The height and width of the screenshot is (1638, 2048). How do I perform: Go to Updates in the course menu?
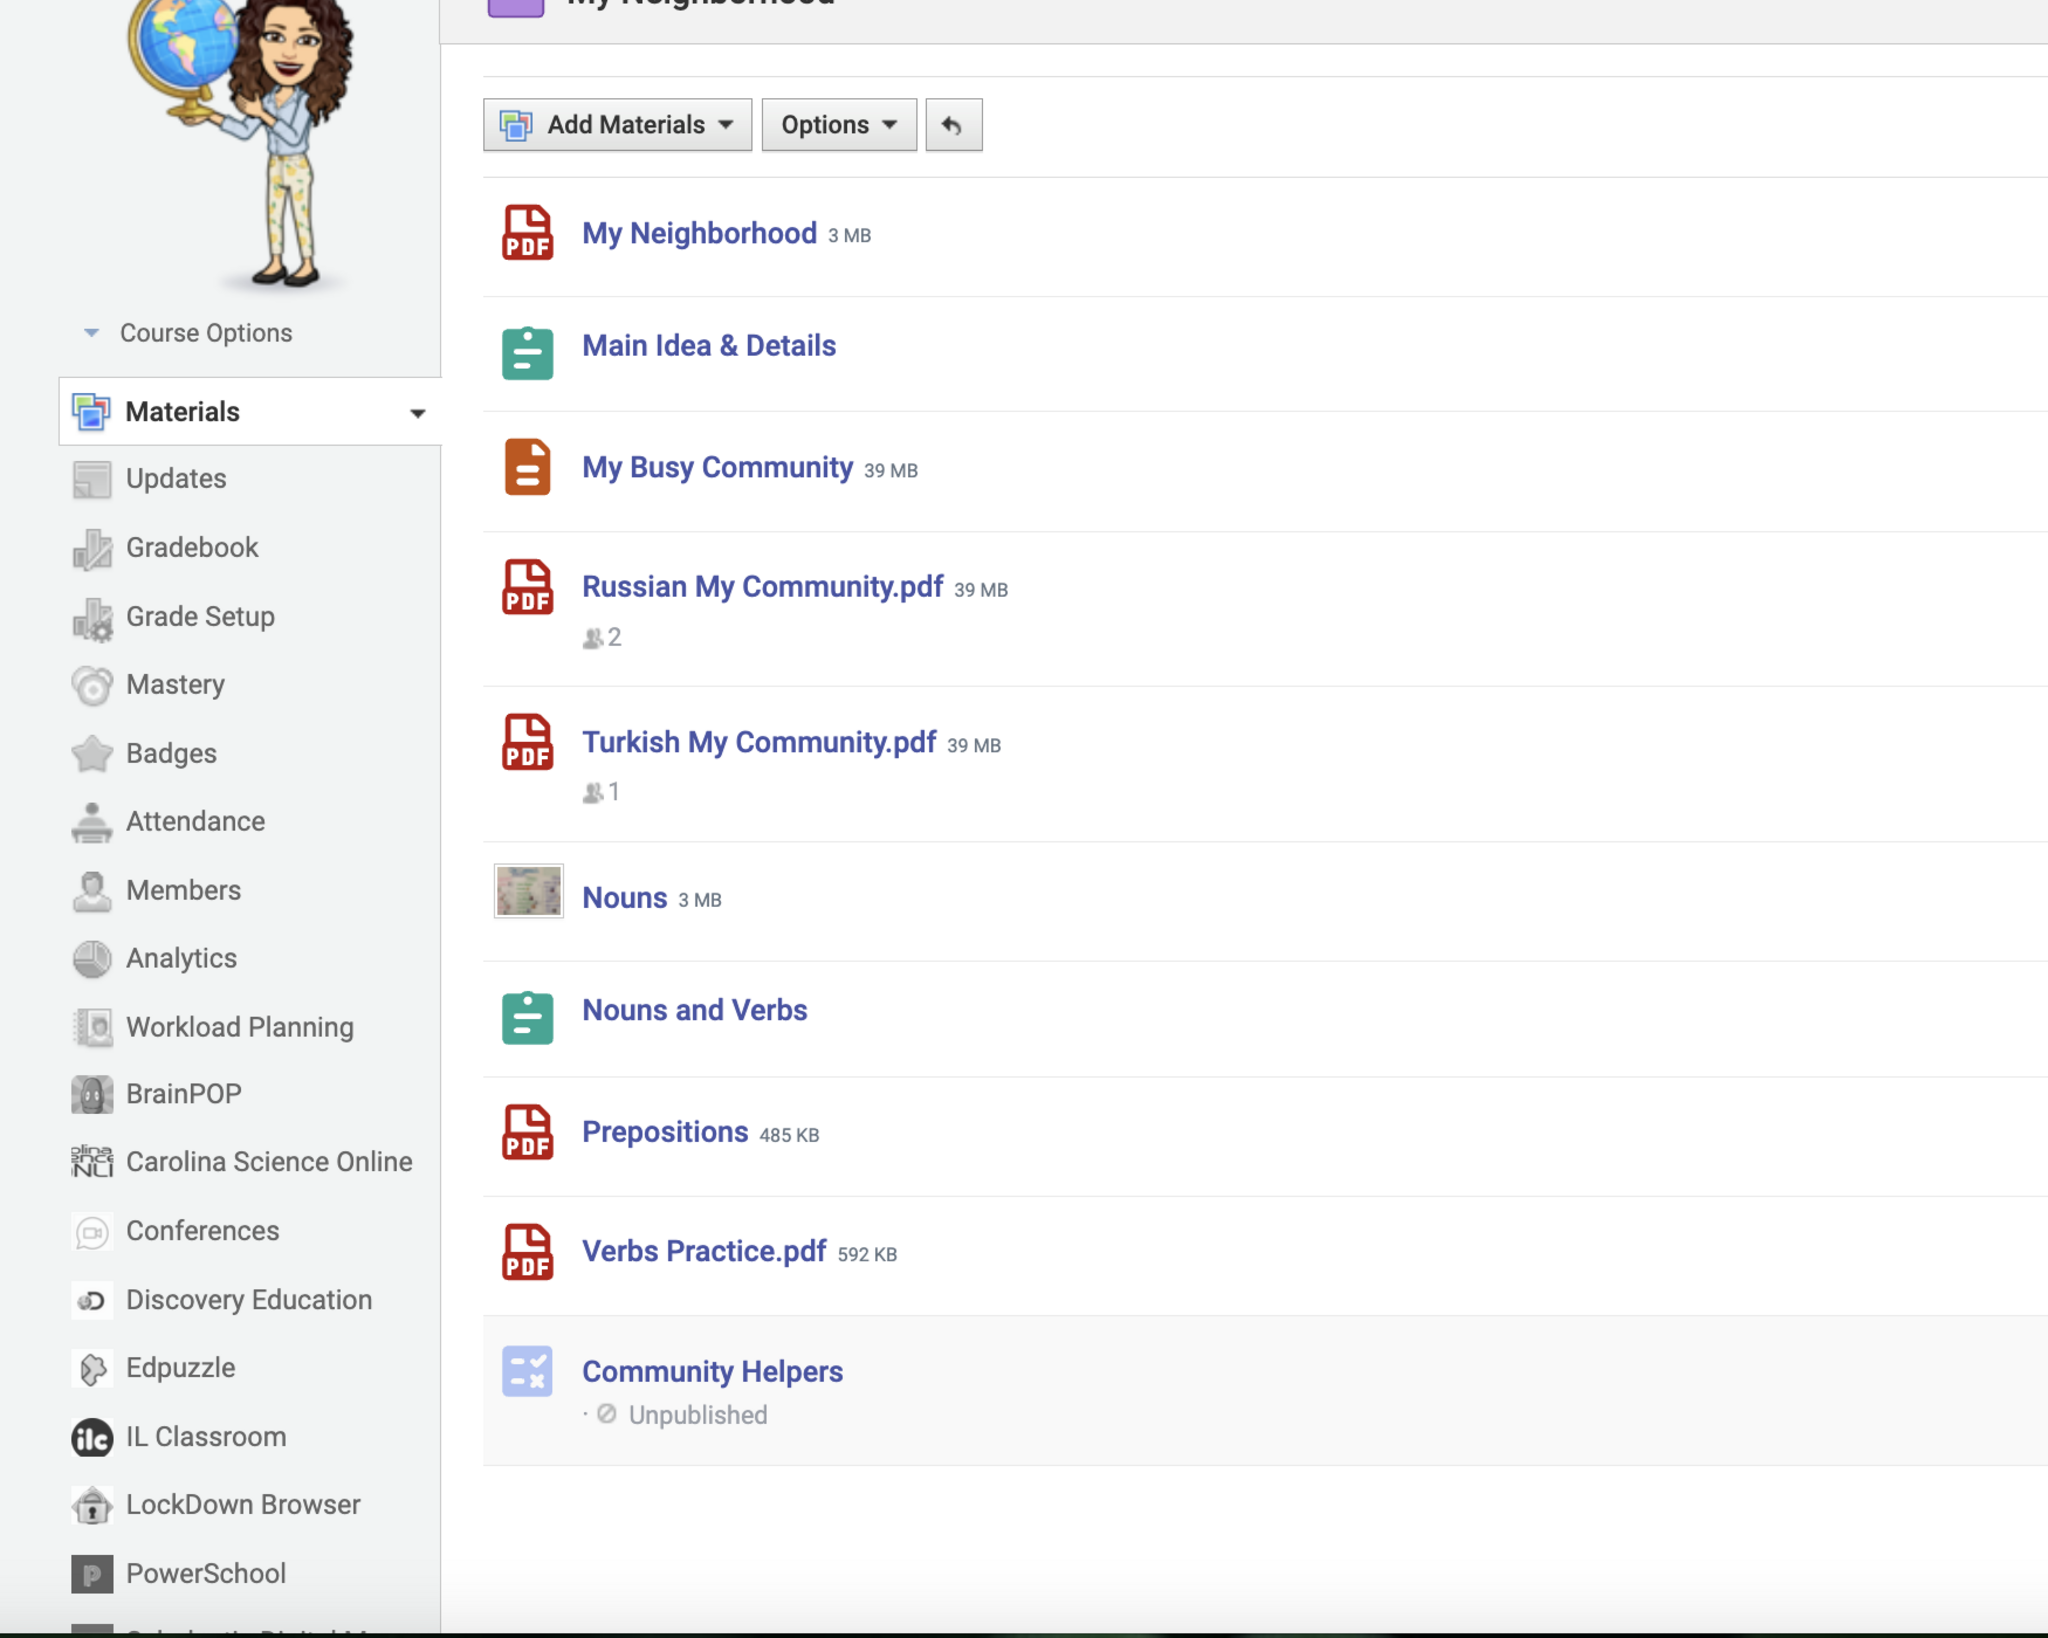tap(176, 479)
